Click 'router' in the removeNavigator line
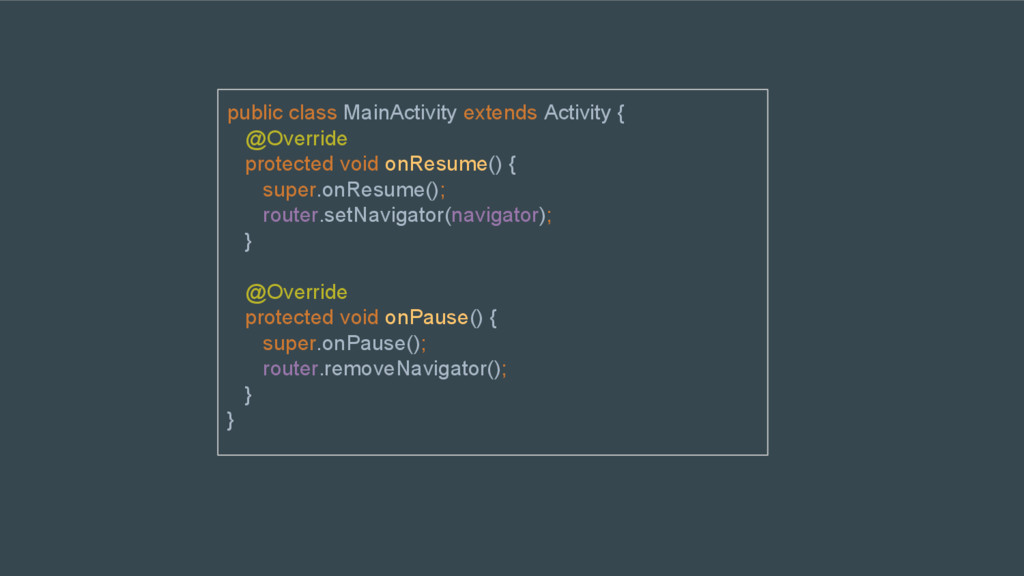Viewport: 1024px width, 576px height. 290,369
